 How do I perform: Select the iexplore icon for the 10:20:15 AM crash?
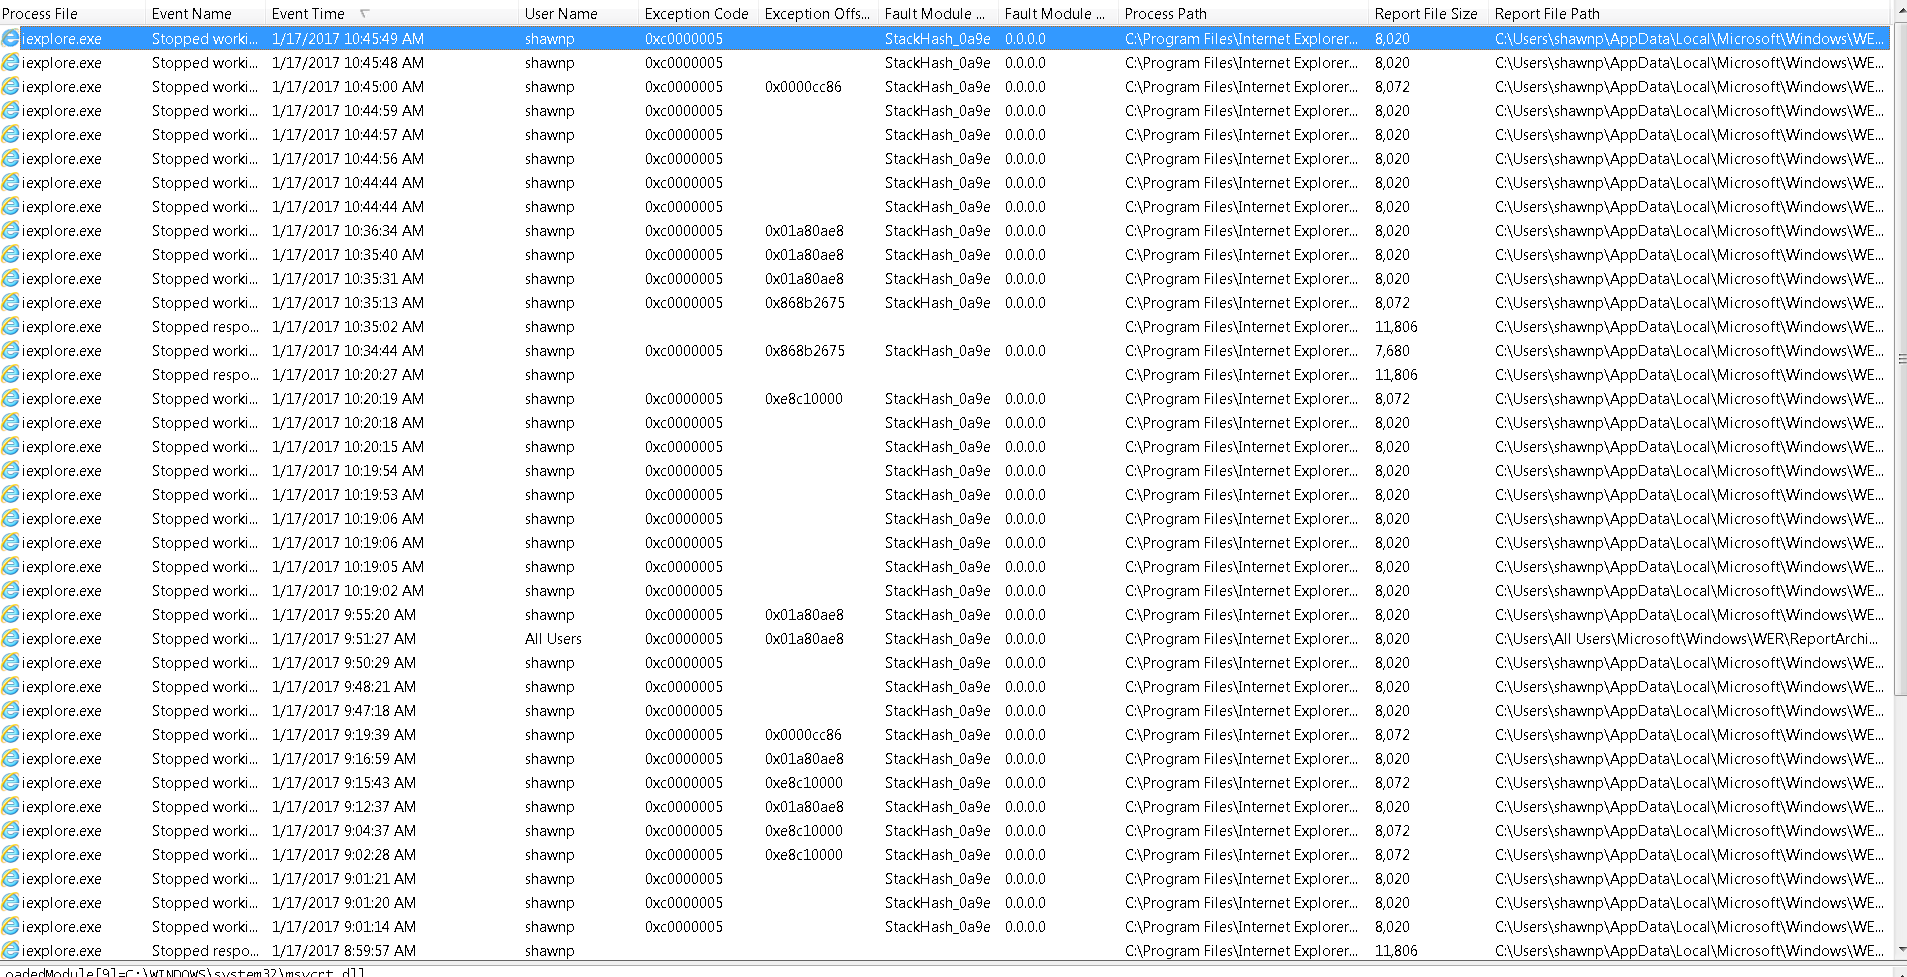pyautogui.click(x=10, y=447)
